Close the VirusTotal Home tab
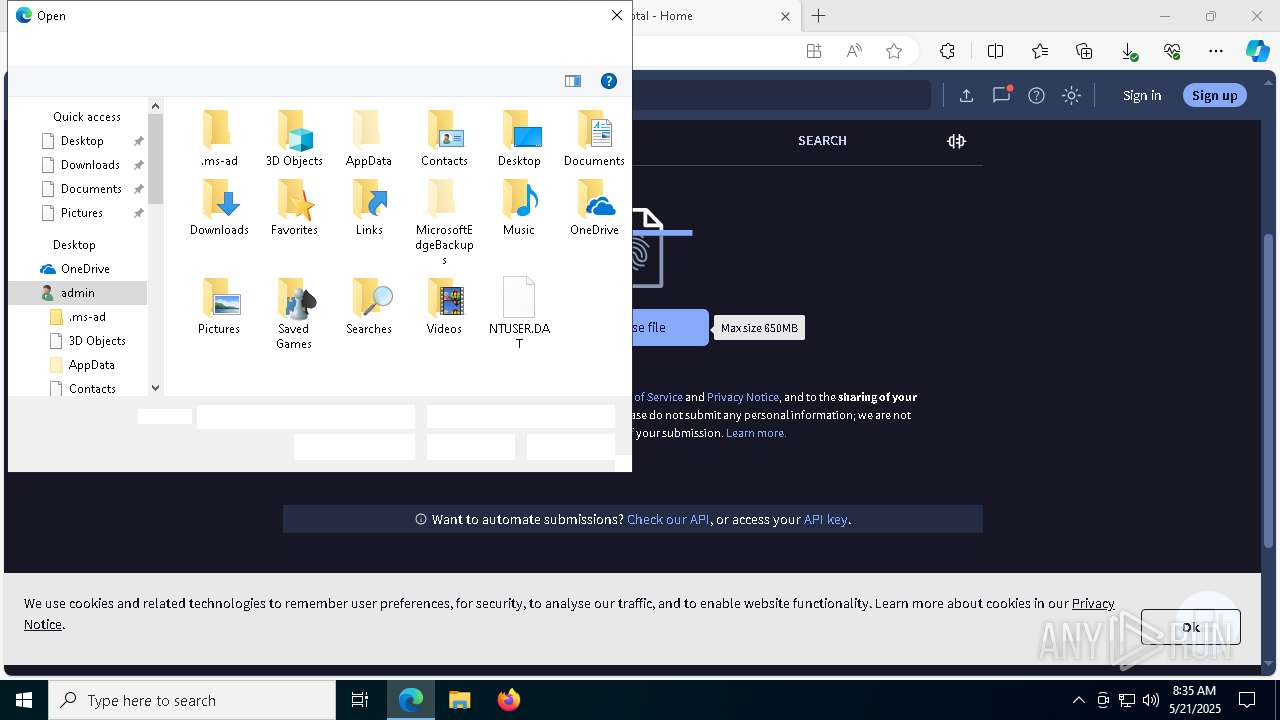Viewport: 1280px width, 720px height. (x=785, y=16)
